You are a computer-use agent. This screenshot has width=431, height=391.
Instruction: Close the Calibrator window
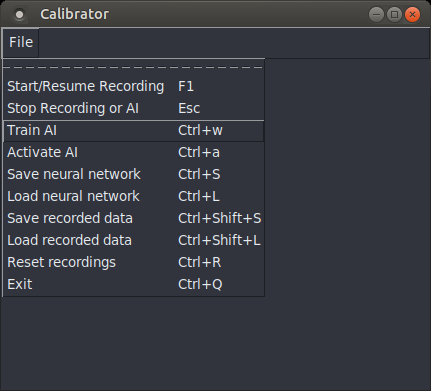(x=412, y=14)
